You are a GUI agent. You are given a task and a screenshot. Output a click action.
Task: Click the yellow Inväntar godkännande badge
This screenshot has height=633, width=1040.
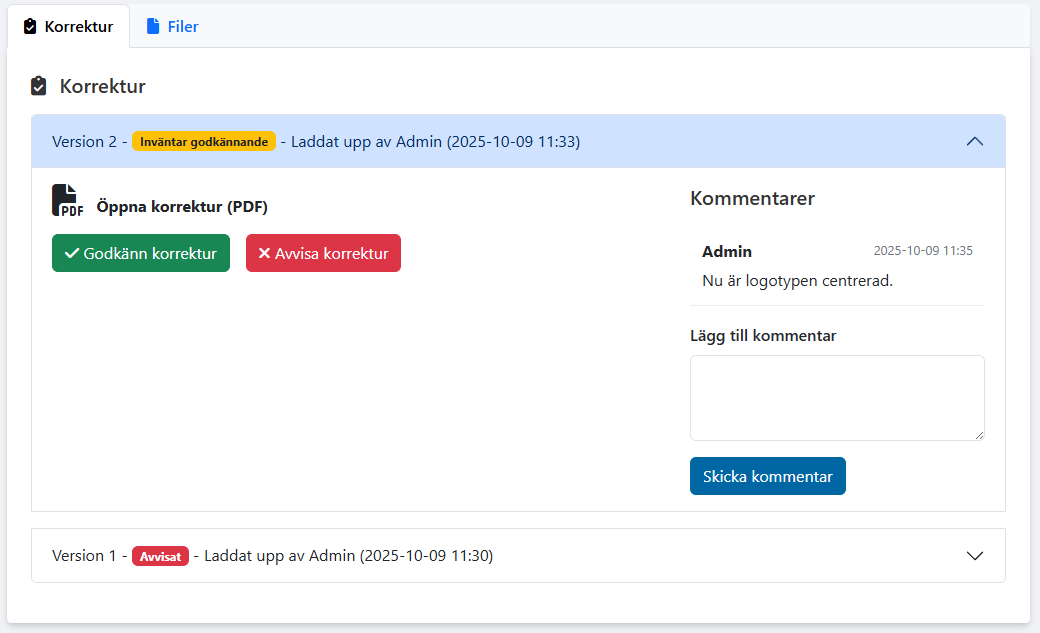coord(204,142)
